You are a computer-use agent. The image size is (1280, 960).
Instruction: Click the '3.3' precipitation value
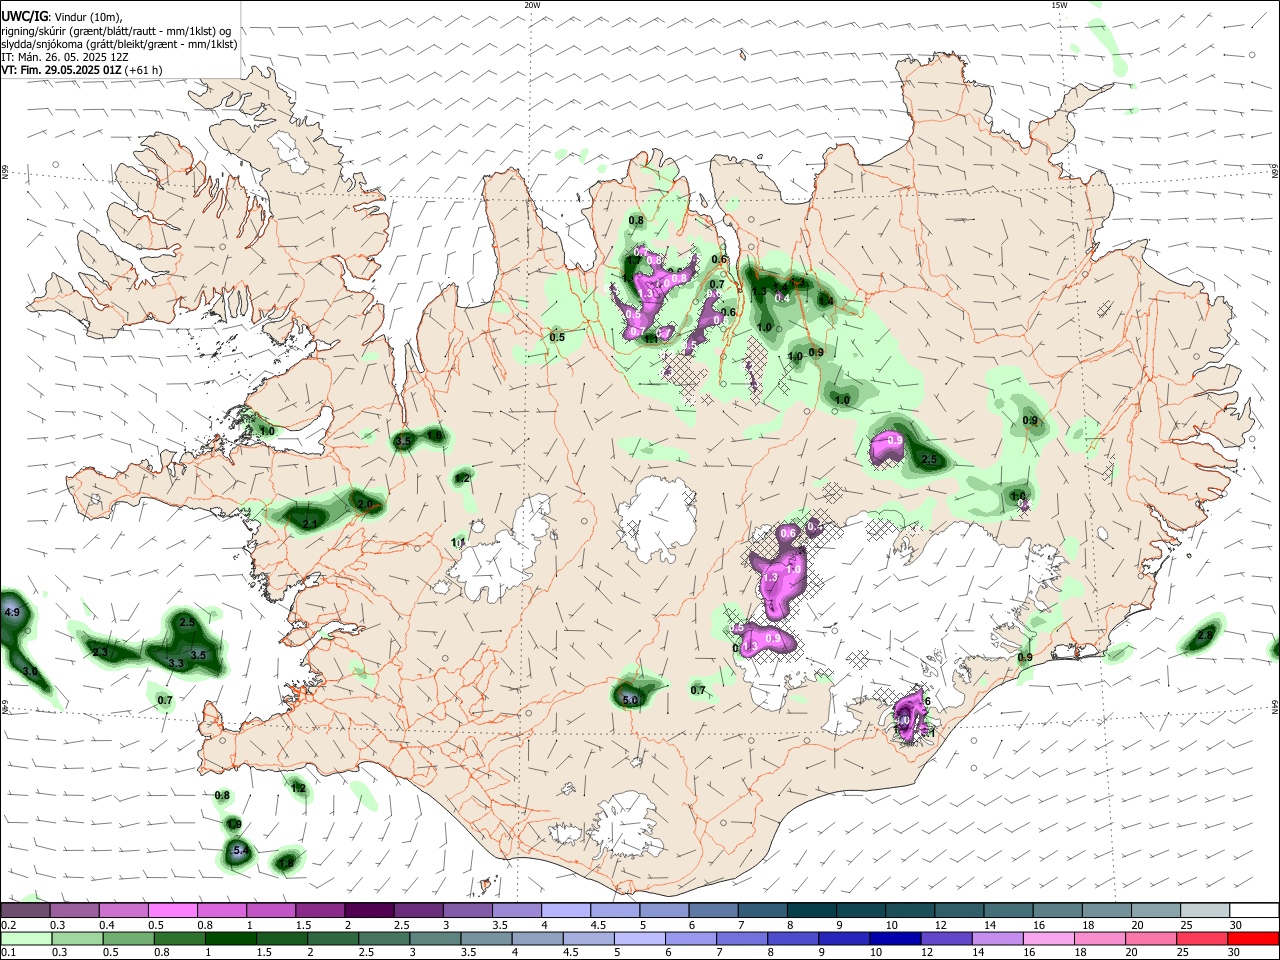[x=175, y=663]
